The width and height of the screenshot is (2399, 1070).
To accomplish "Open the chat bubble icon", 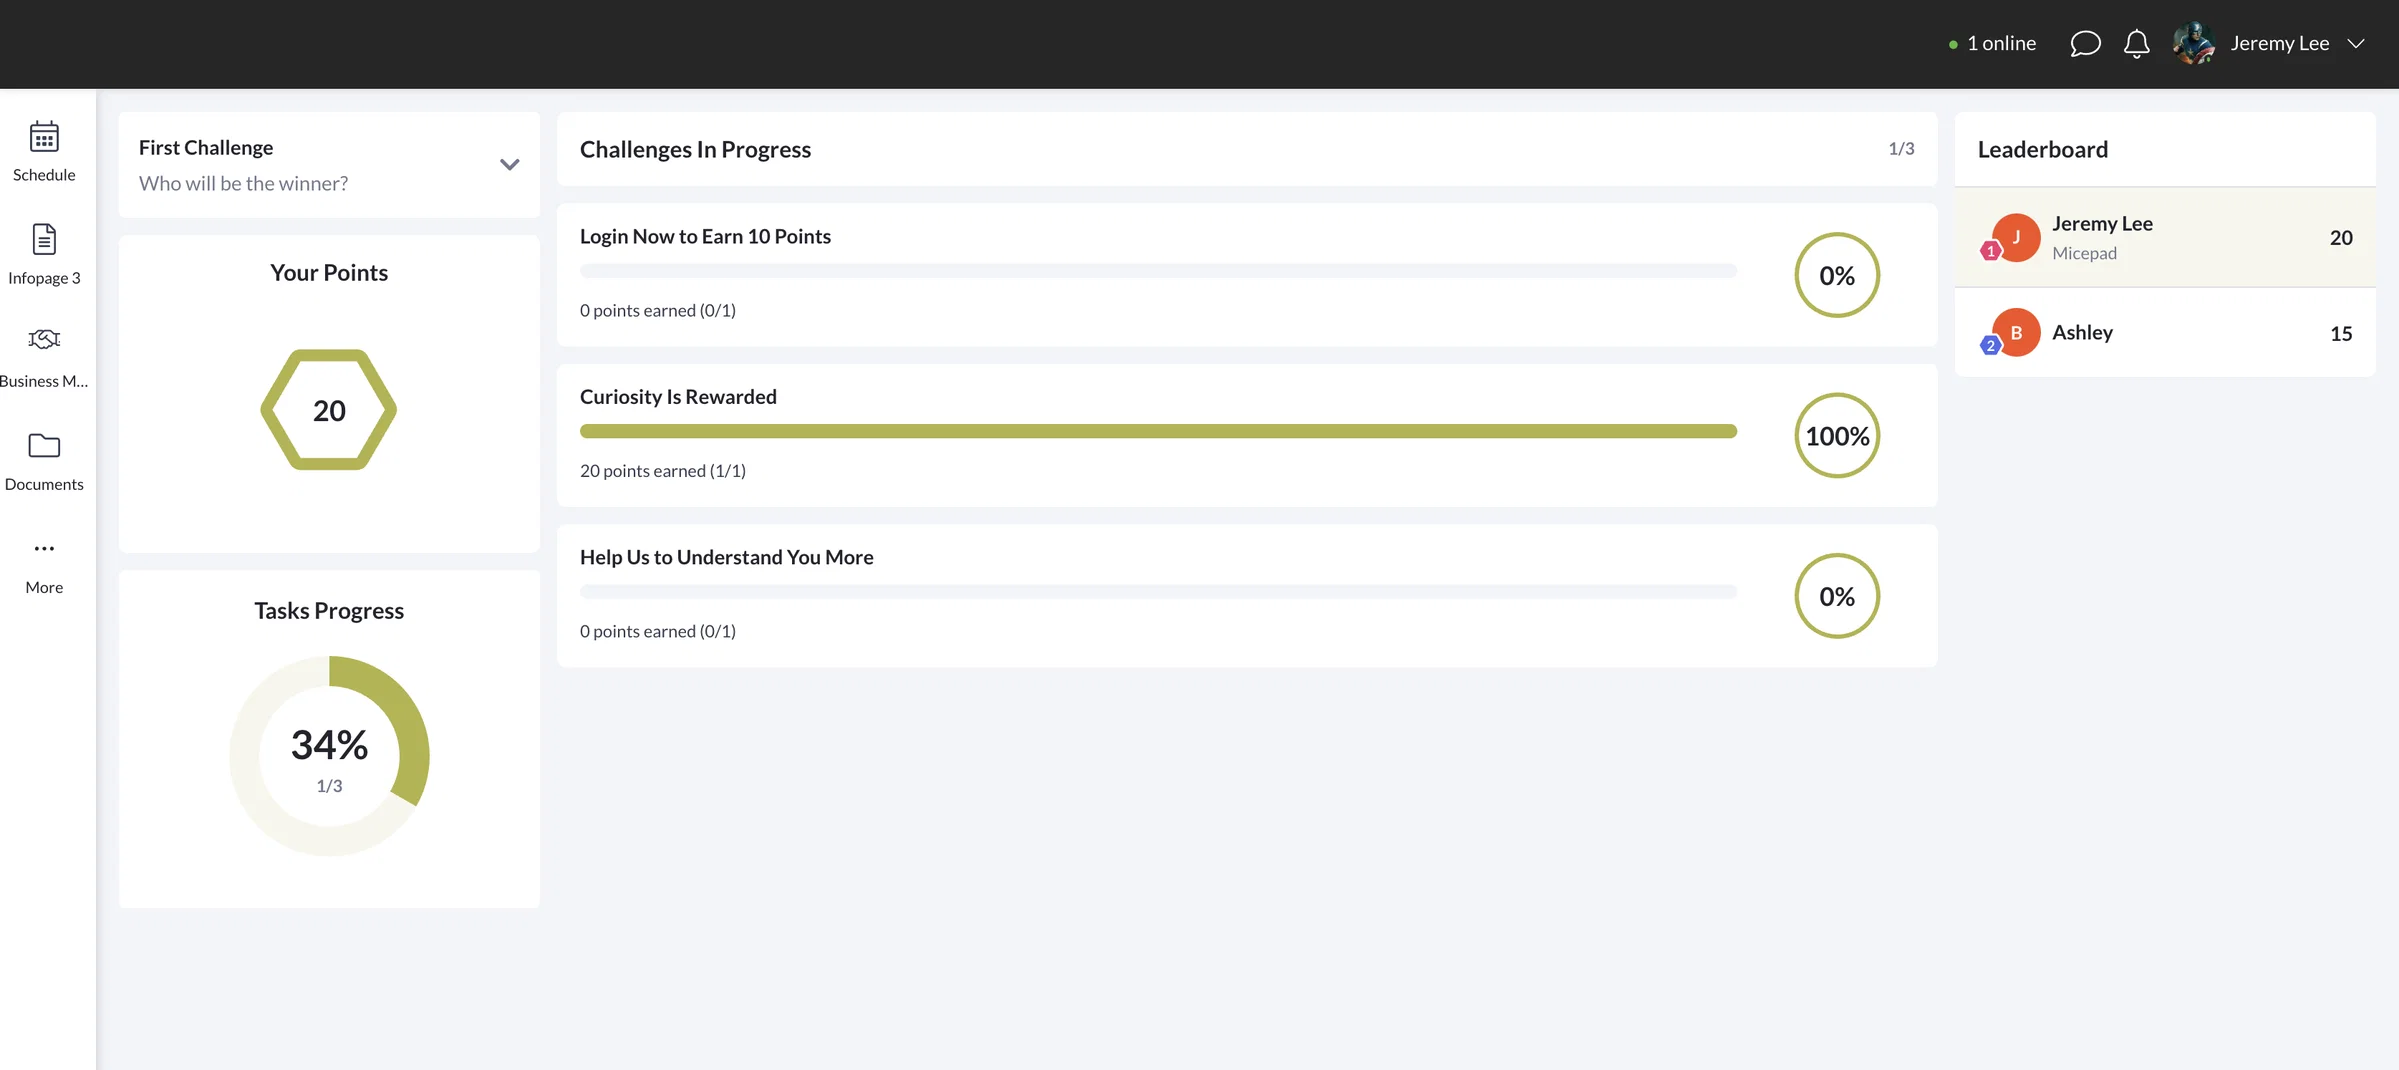I will (2085, 44).
